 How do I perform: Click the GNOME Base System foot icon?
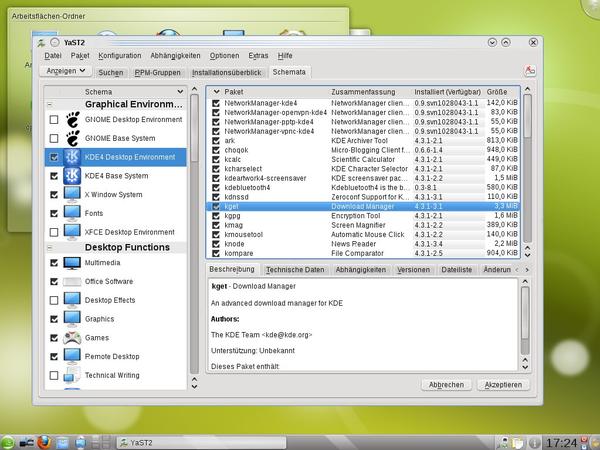tap(72, 138)
